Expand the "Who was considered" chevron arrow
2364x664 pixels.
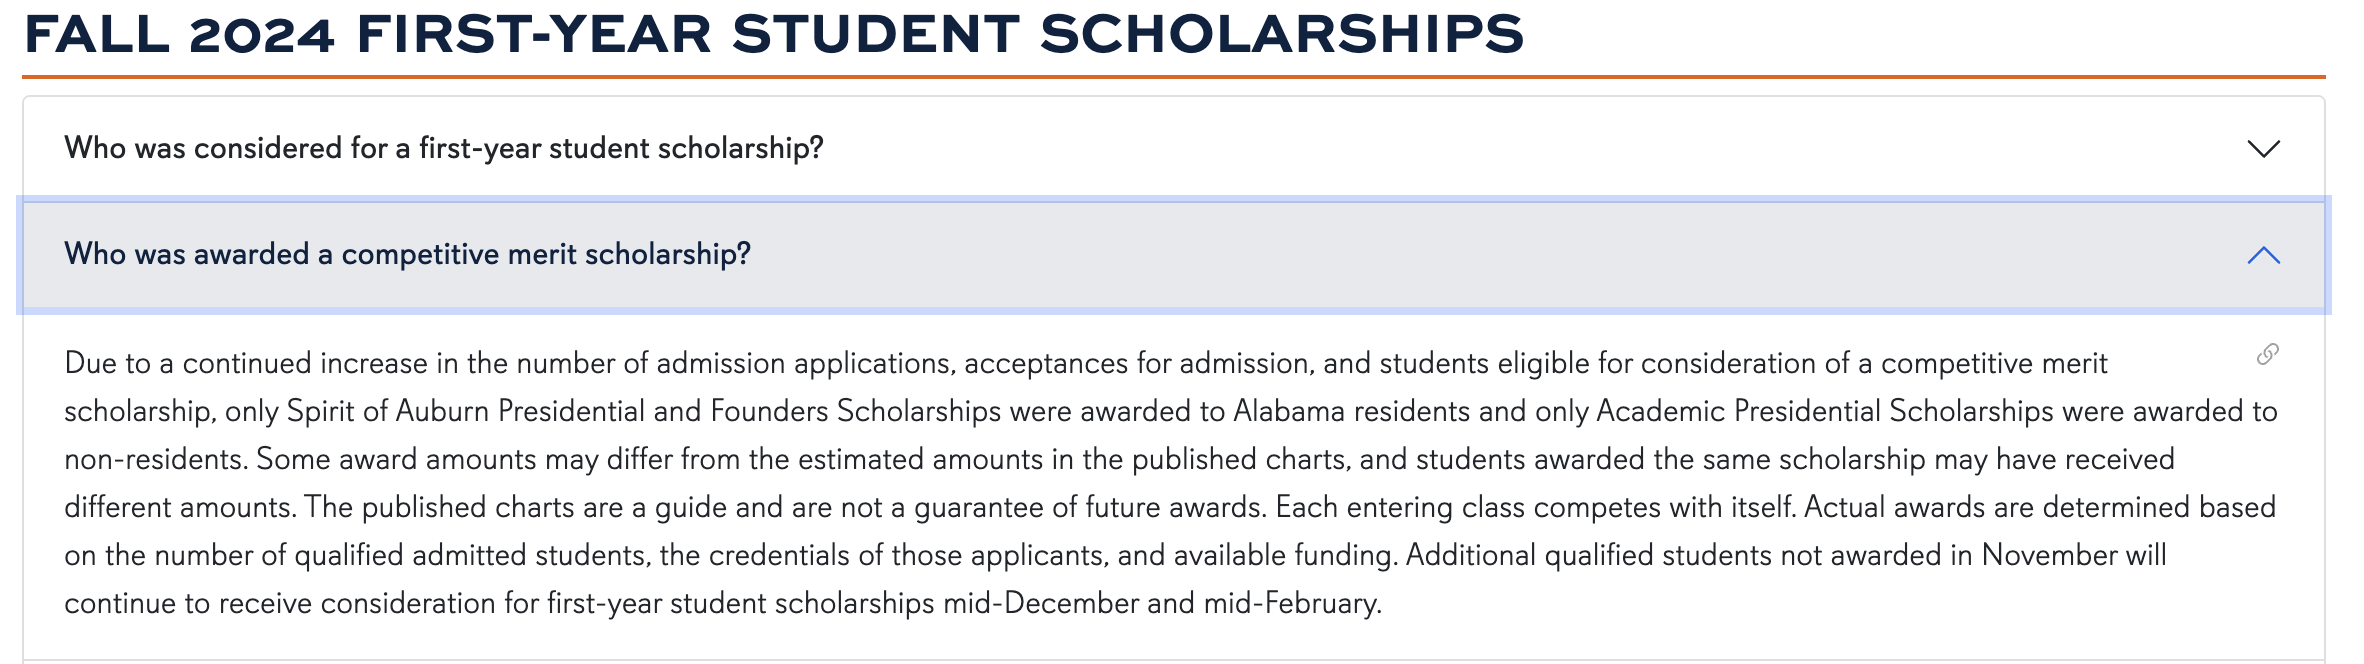pos(2263,149)
